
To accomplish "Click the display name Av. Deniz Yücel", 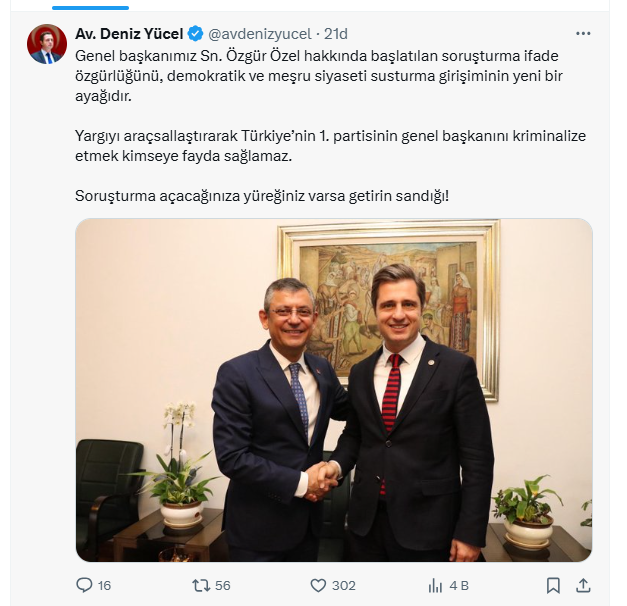I will click(129, 34).
